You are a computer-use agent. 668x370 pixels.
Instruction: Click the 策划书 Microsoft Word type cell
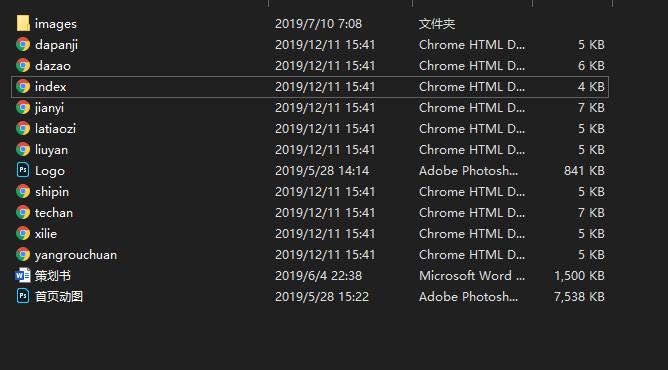coord(472,275)
